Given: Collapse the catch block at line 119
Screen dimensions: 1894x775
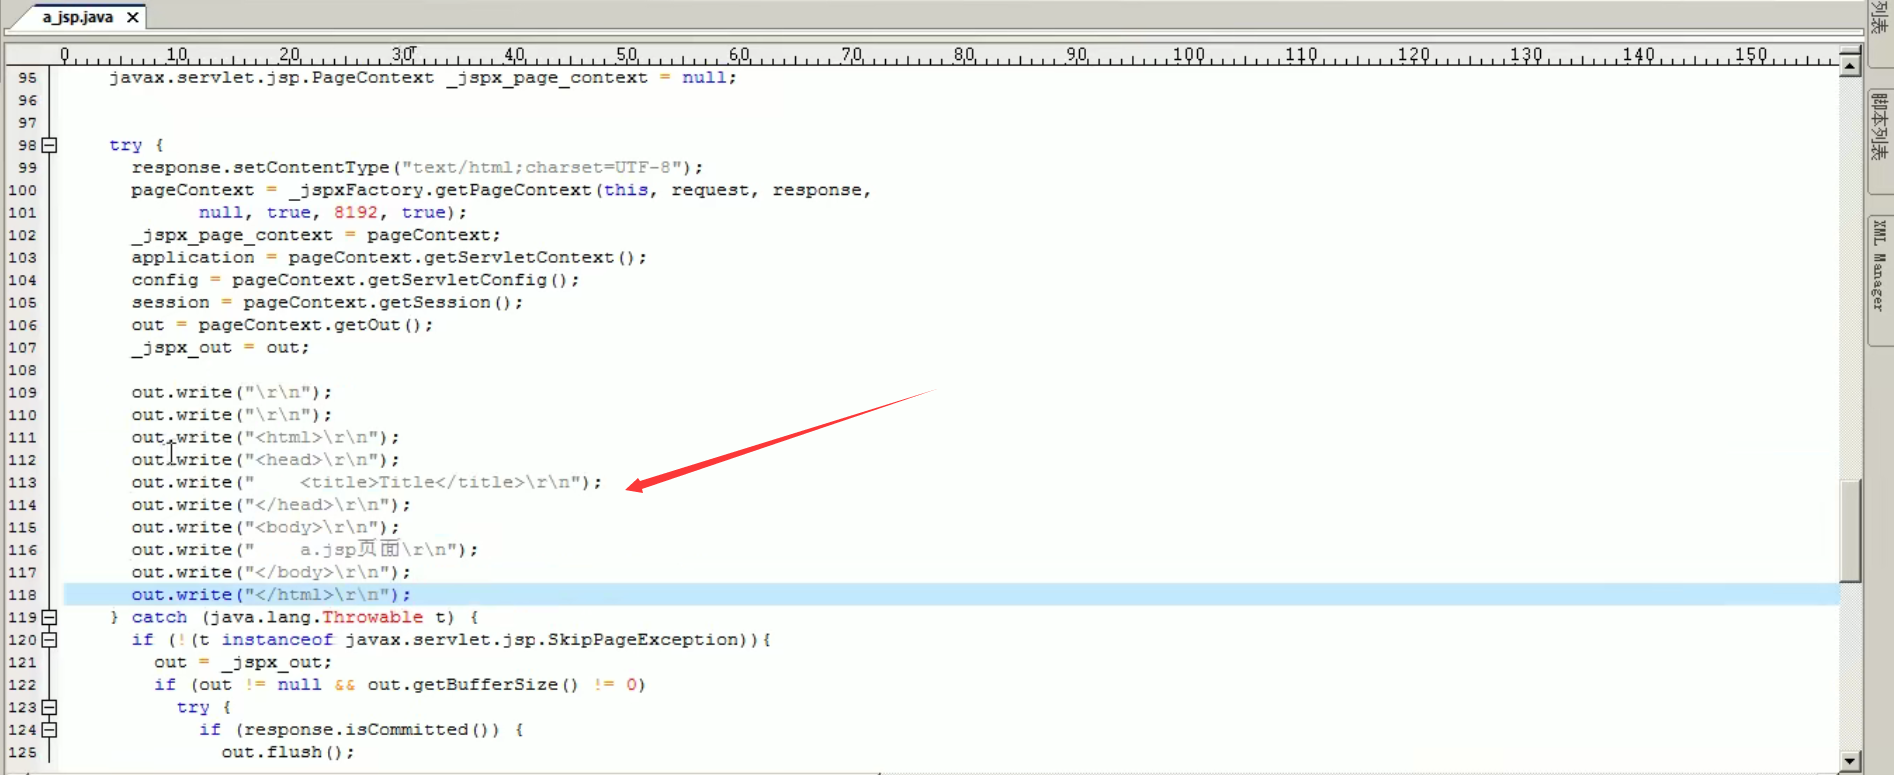Looking at the screenshot, I should click(x=49, y=617).
